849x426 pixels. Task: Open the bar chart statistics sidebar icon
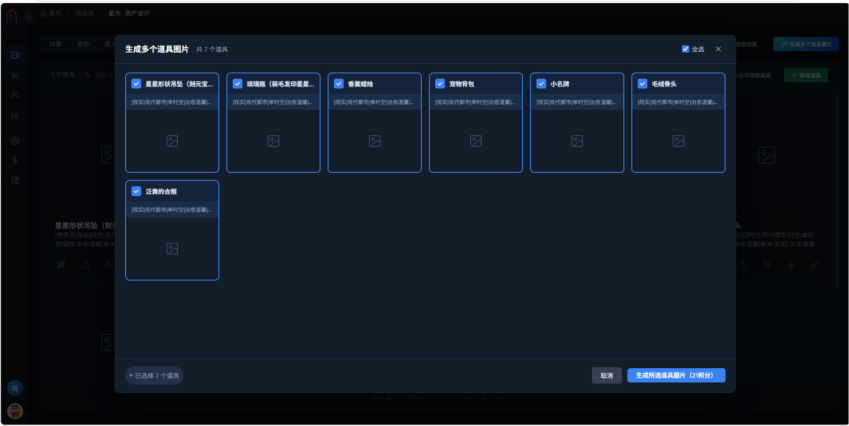tap(15, 115)
